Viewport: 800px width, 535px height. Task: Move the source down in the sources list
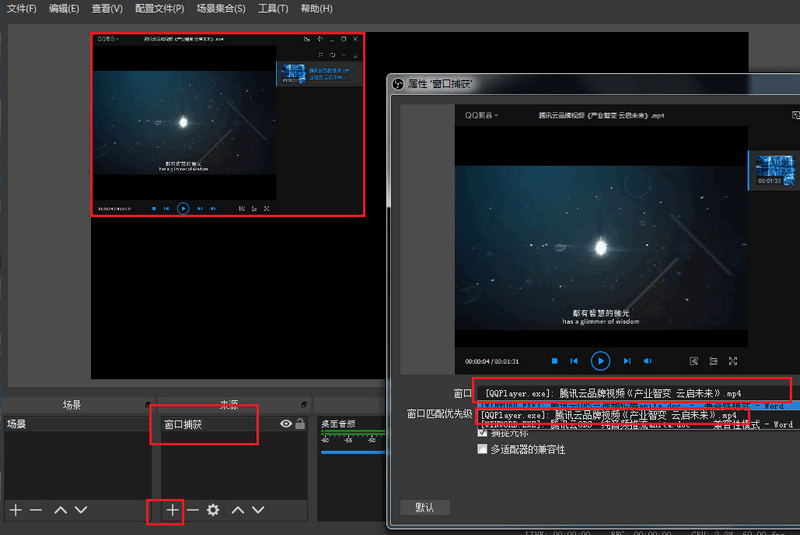click(258, 510)
